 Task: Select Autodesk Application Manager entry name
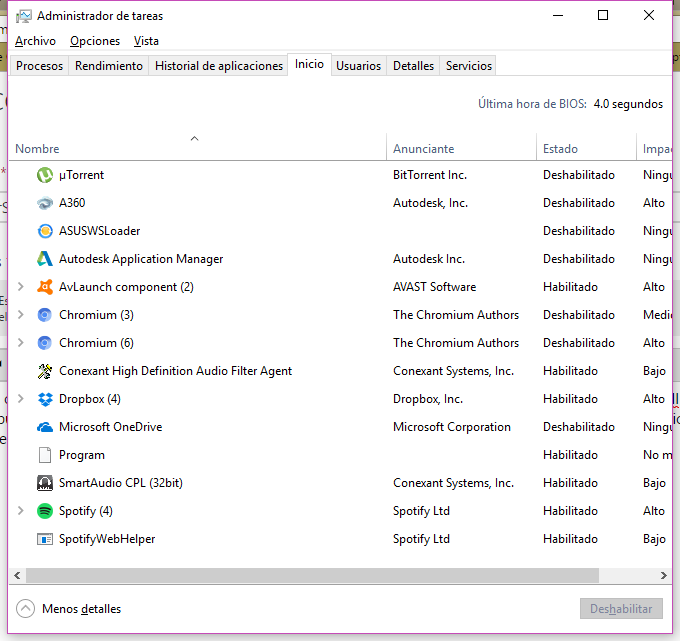click(141, 259)
